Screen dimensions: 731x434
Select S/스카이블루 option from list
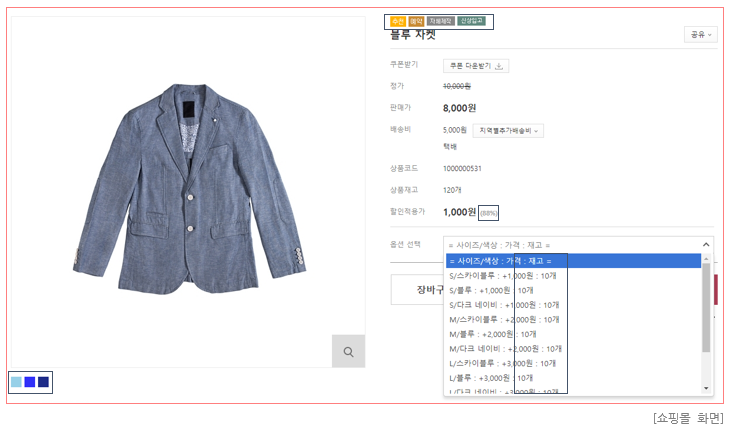504,275
